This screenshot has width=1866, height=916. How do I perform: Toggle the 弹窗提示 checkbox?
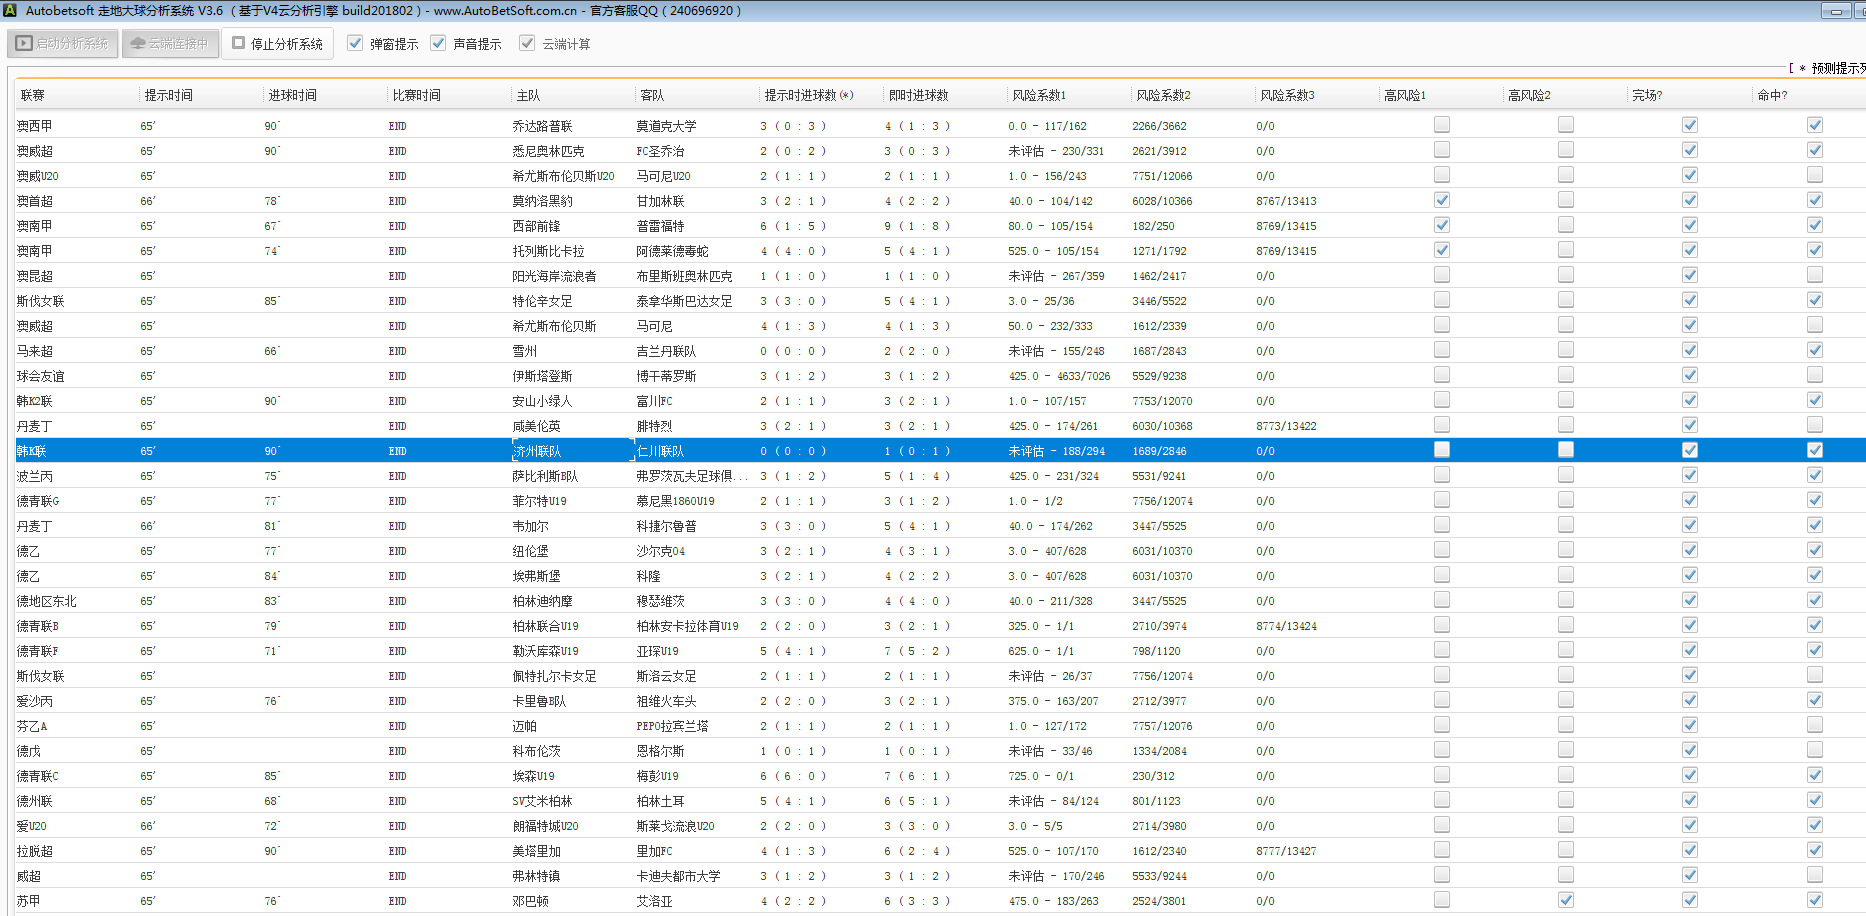pos(355,43)
